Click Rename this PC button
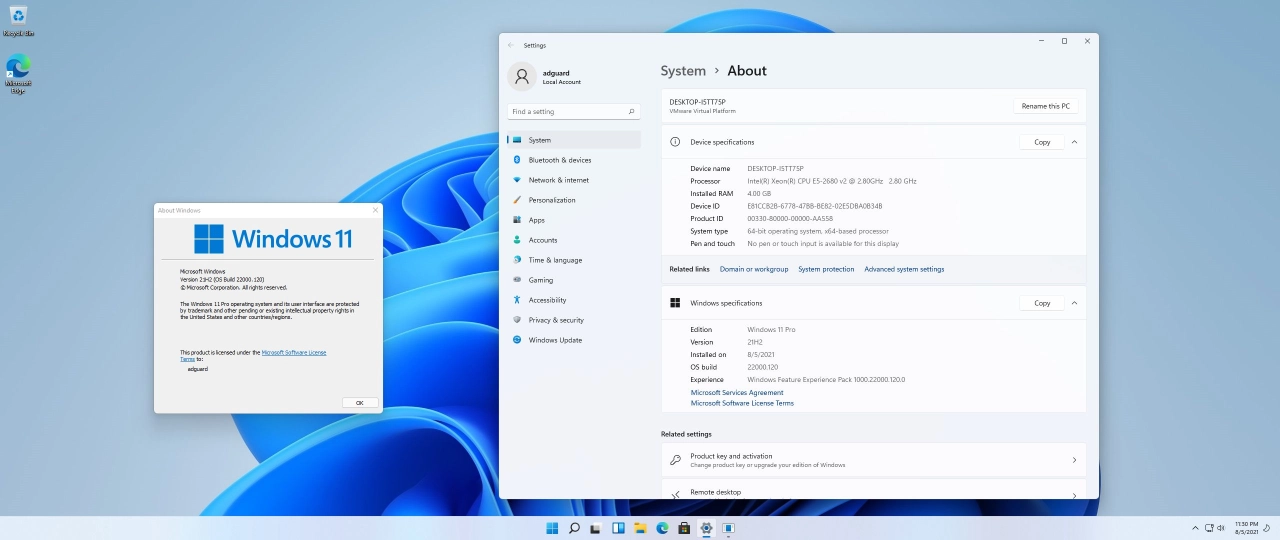This screenshot has height=540, width=1280. (1046, 106)
